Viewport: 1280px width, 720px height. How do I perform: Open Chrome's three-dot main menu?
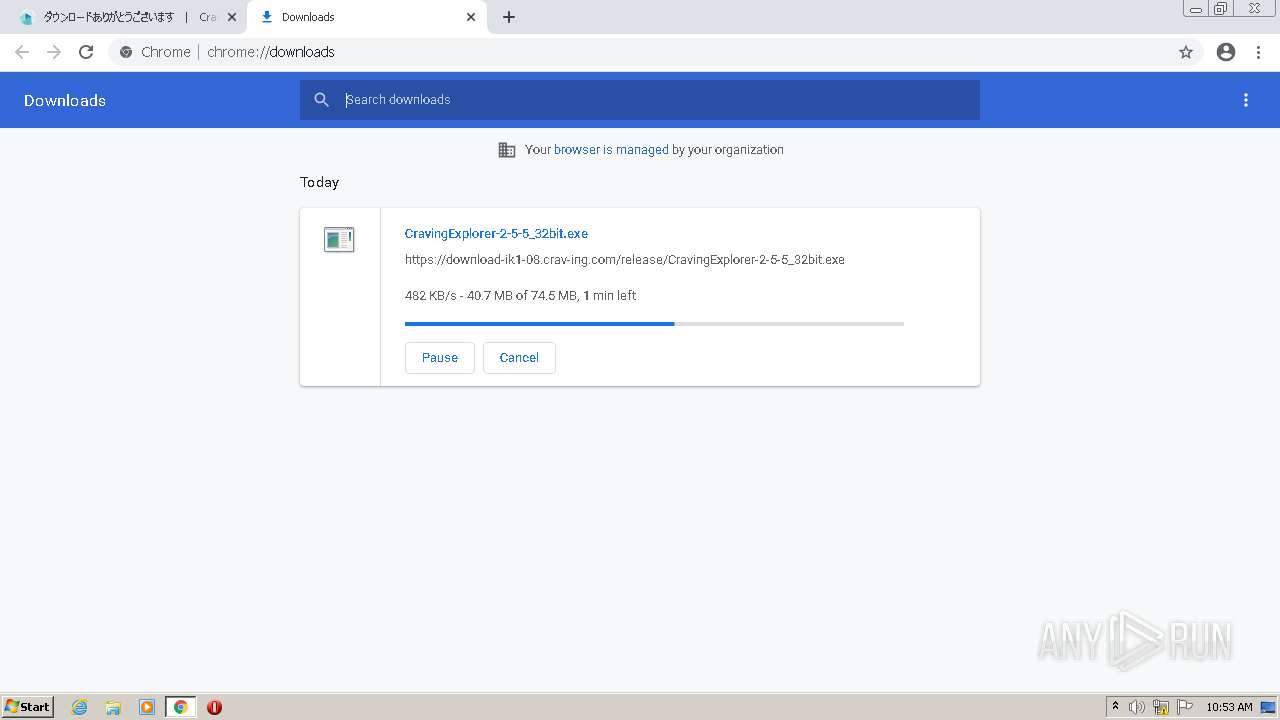pyautogui.click(x=1259, y=52)
